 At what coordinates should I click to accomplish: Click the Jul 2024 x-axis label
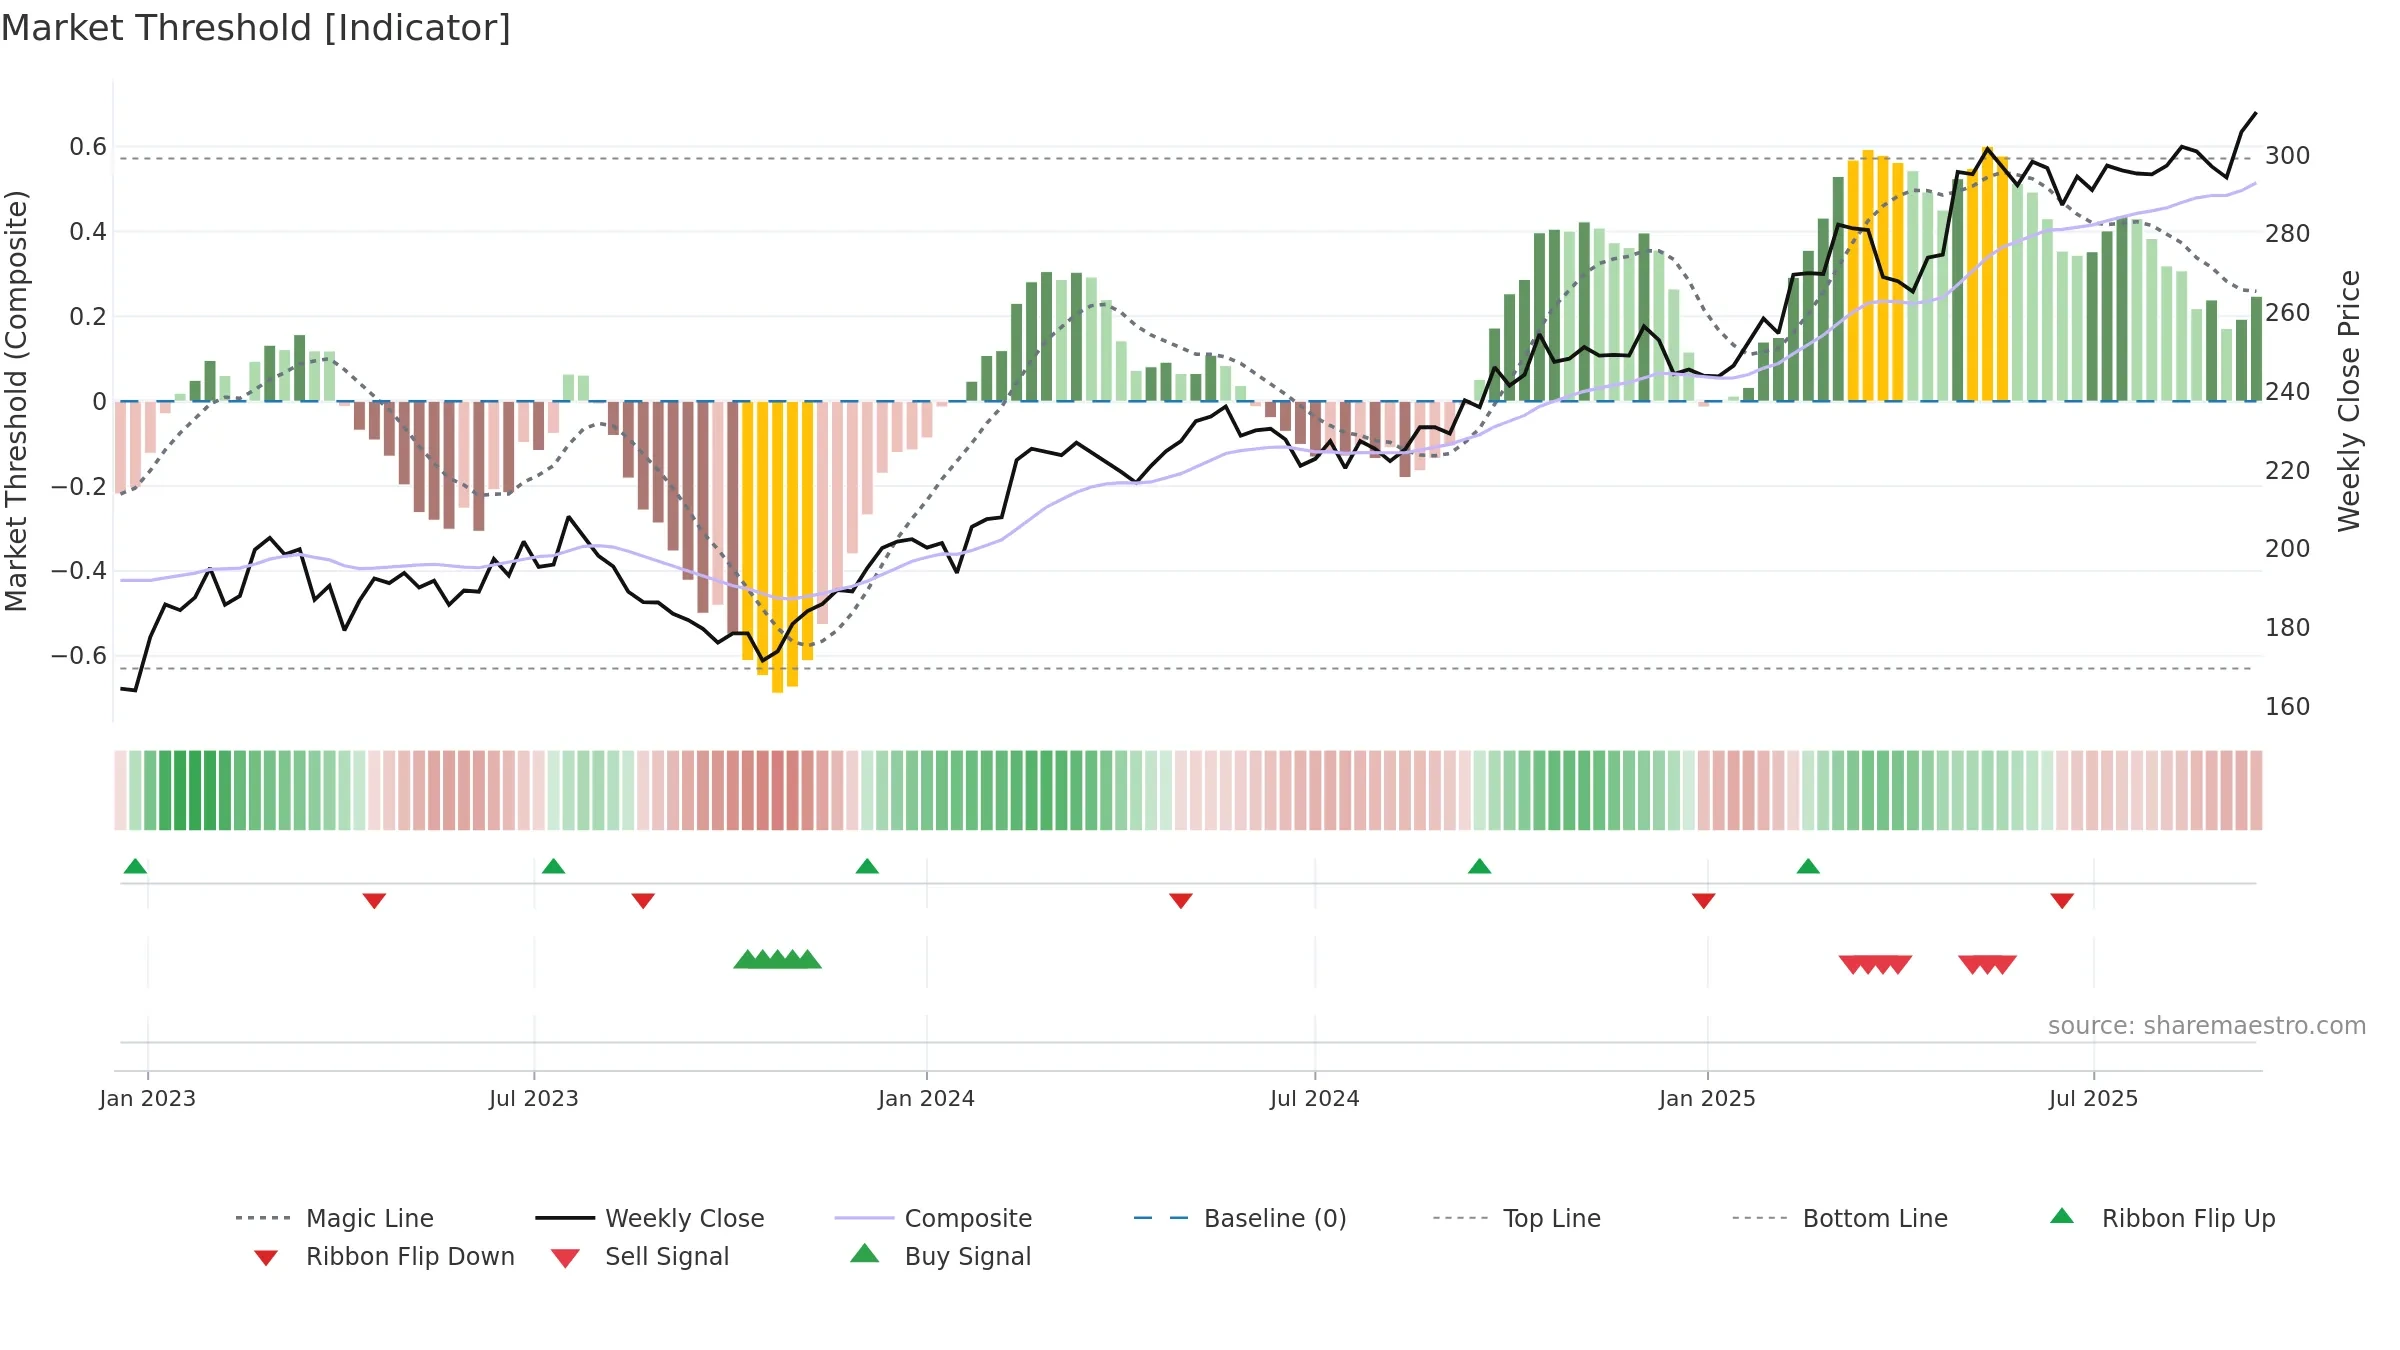pos(1314,1099)
